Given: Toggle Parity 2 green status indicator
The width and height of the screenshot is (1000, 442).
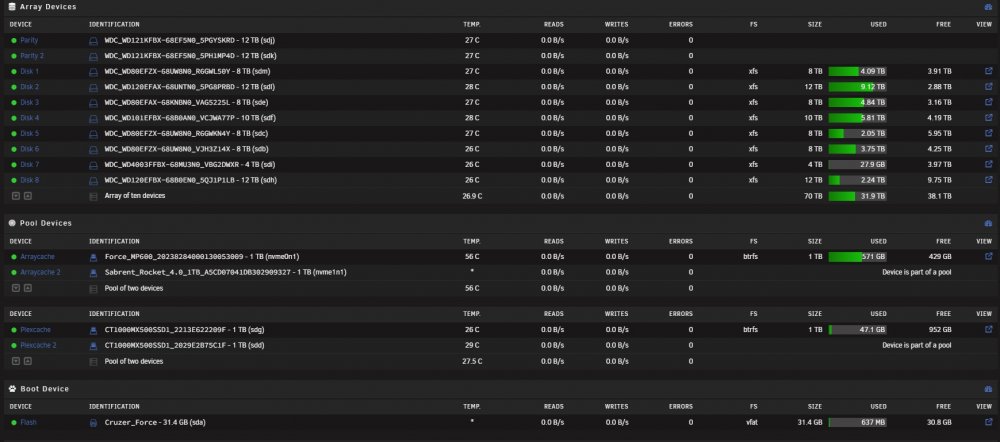Looking at the screenshot, I should click(x=14, y=56).
